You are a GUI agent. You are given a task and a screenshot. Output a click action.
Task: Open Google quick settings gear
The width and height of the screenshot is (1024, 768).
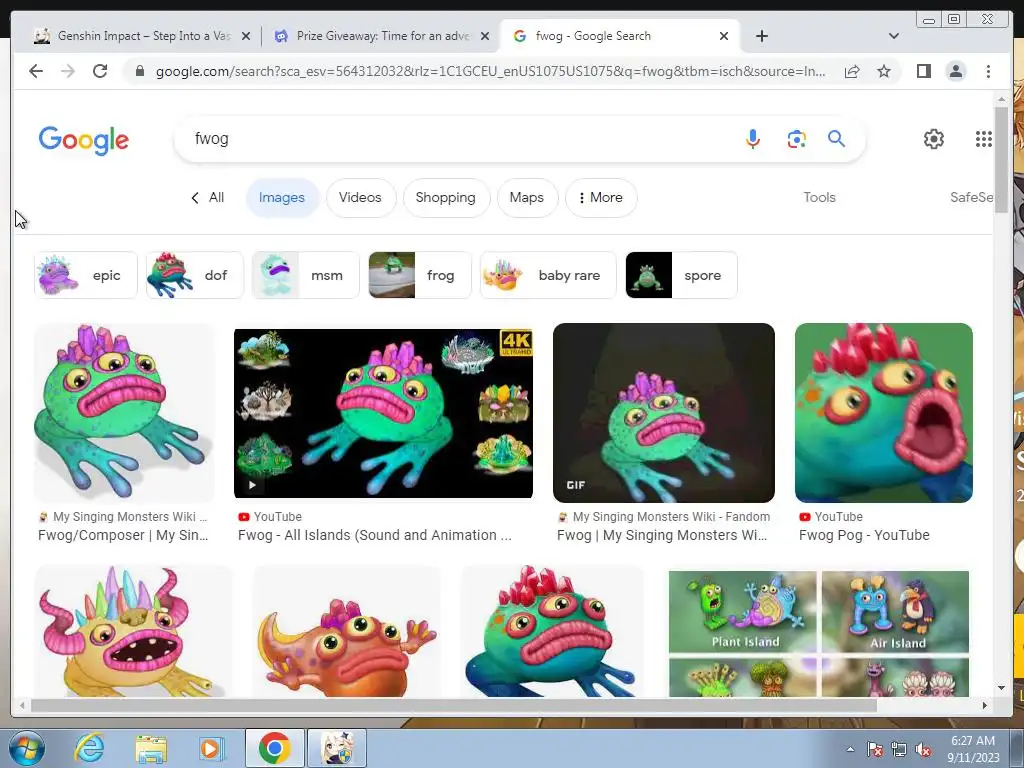(934, 138)
